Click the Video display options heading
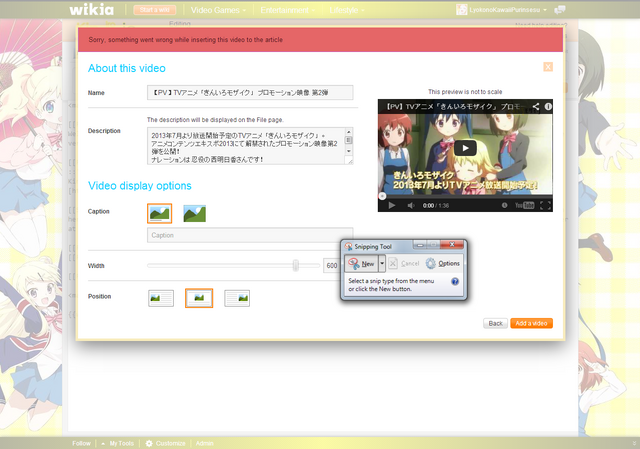The width and height of the screenshot is (640, 449). (x=140, y=186)
